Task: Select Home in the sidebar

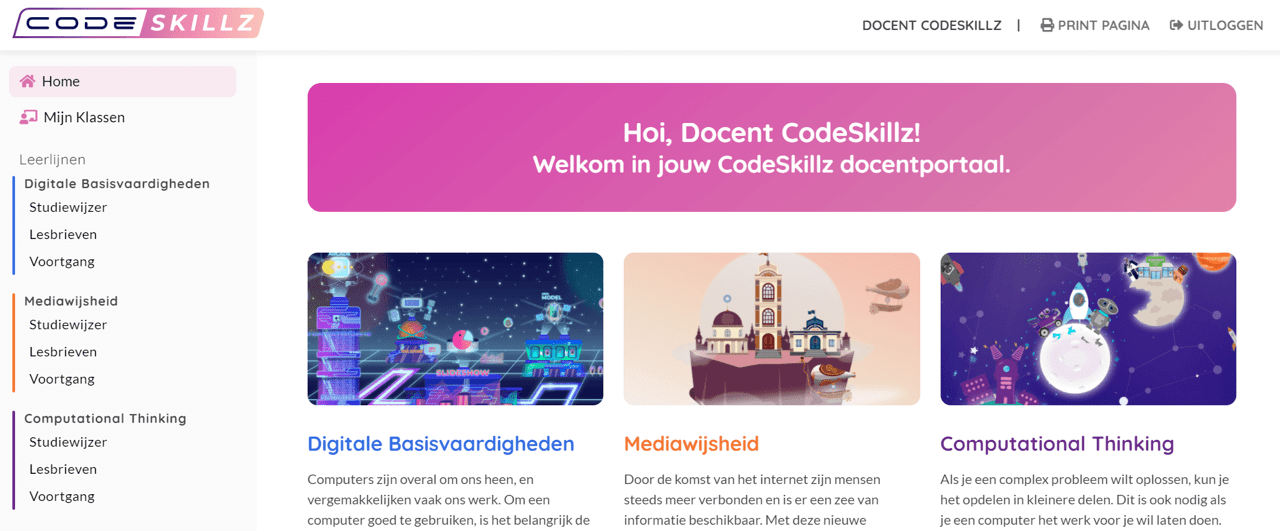Action: click(x=123, y=81)
